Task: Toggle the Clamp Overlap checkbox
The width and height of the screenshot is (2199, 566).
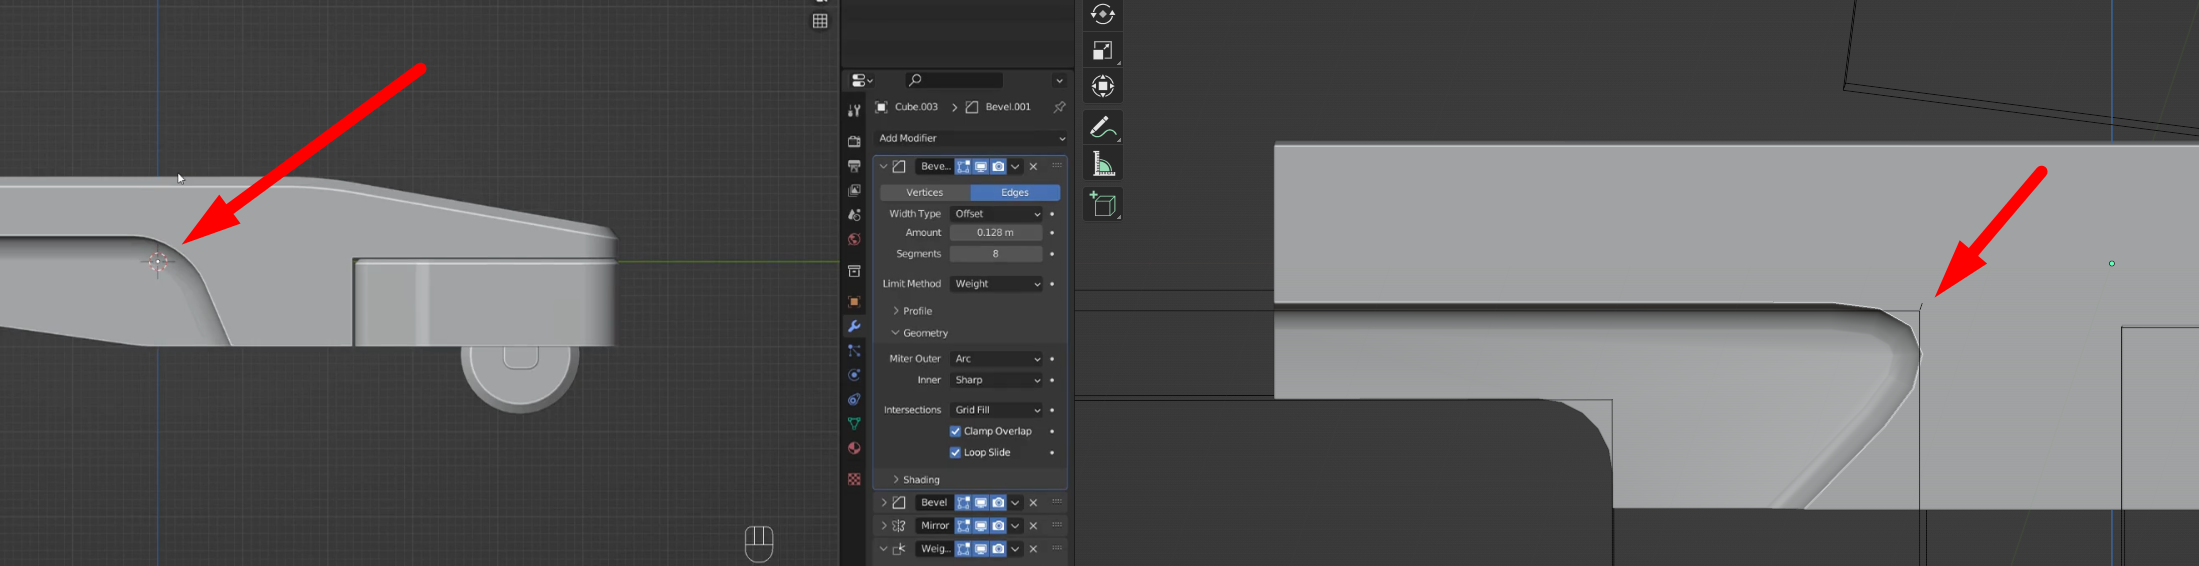Action: (x=955, y=431)
